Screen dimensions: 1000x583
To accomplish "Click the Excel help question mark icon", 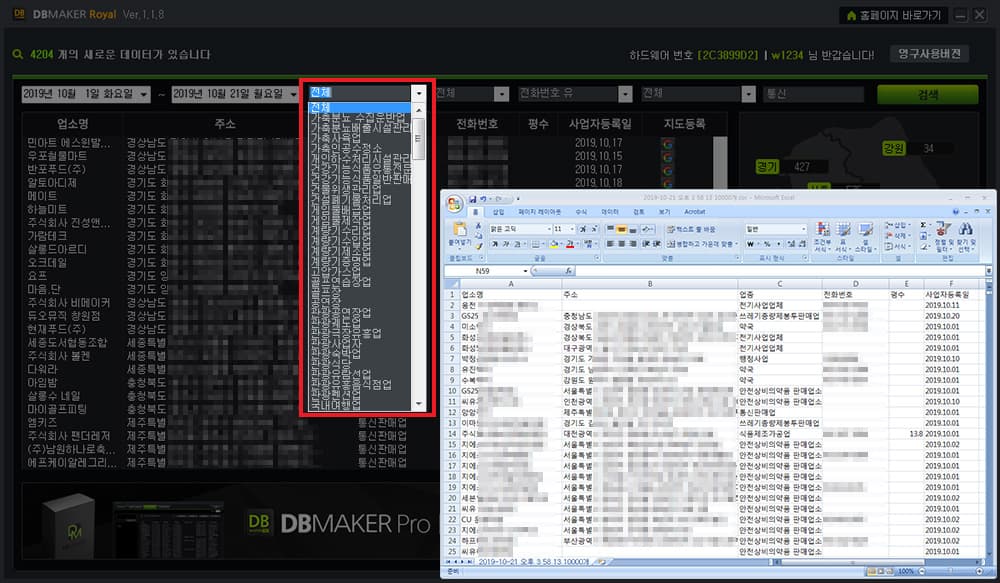I will coord(955,211).
